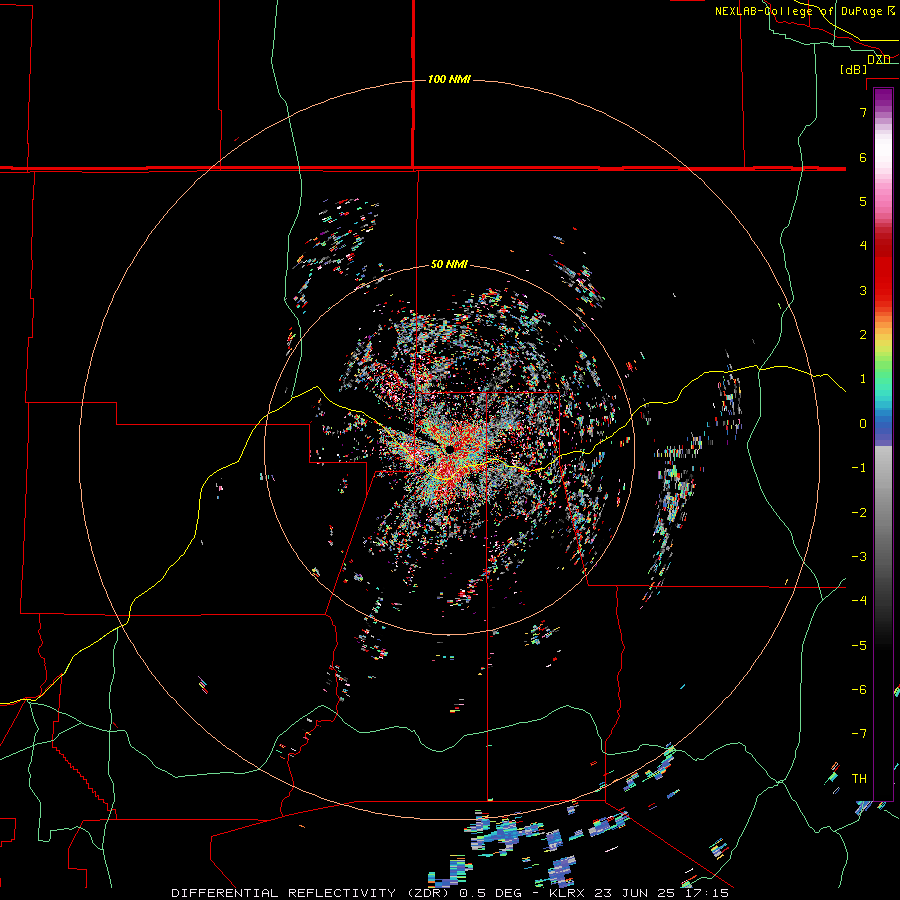Click the "7" value on the color scale
This screenshot has height=900, width=900.
[x=863, y=112]
